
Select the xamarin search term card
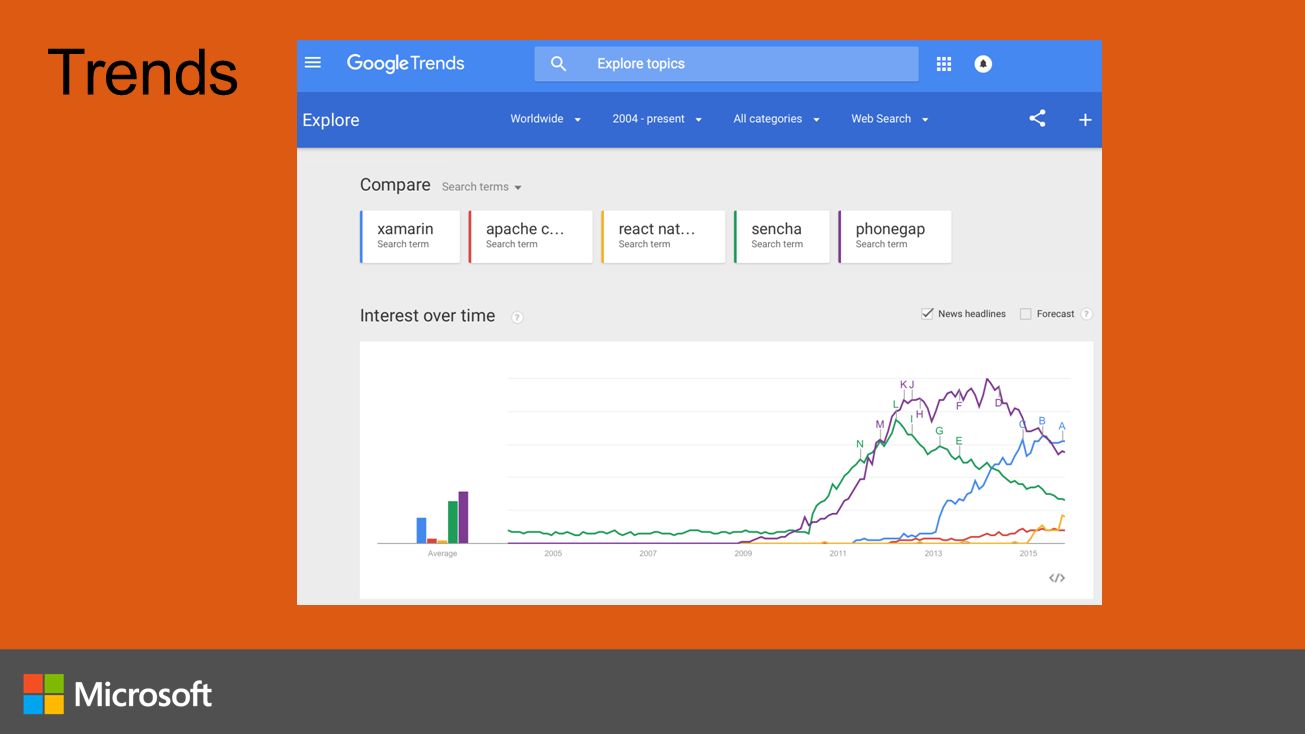pos(410,236)
